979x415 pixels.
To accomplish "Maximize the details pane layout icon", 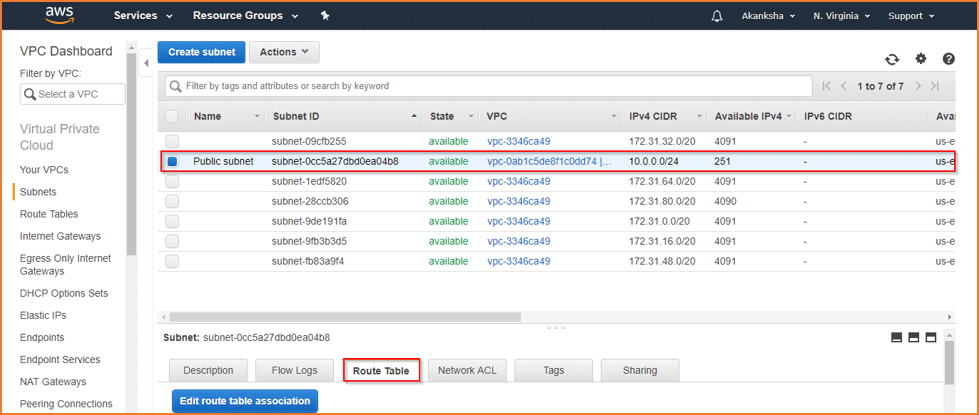I will click(x=931, y=338).
